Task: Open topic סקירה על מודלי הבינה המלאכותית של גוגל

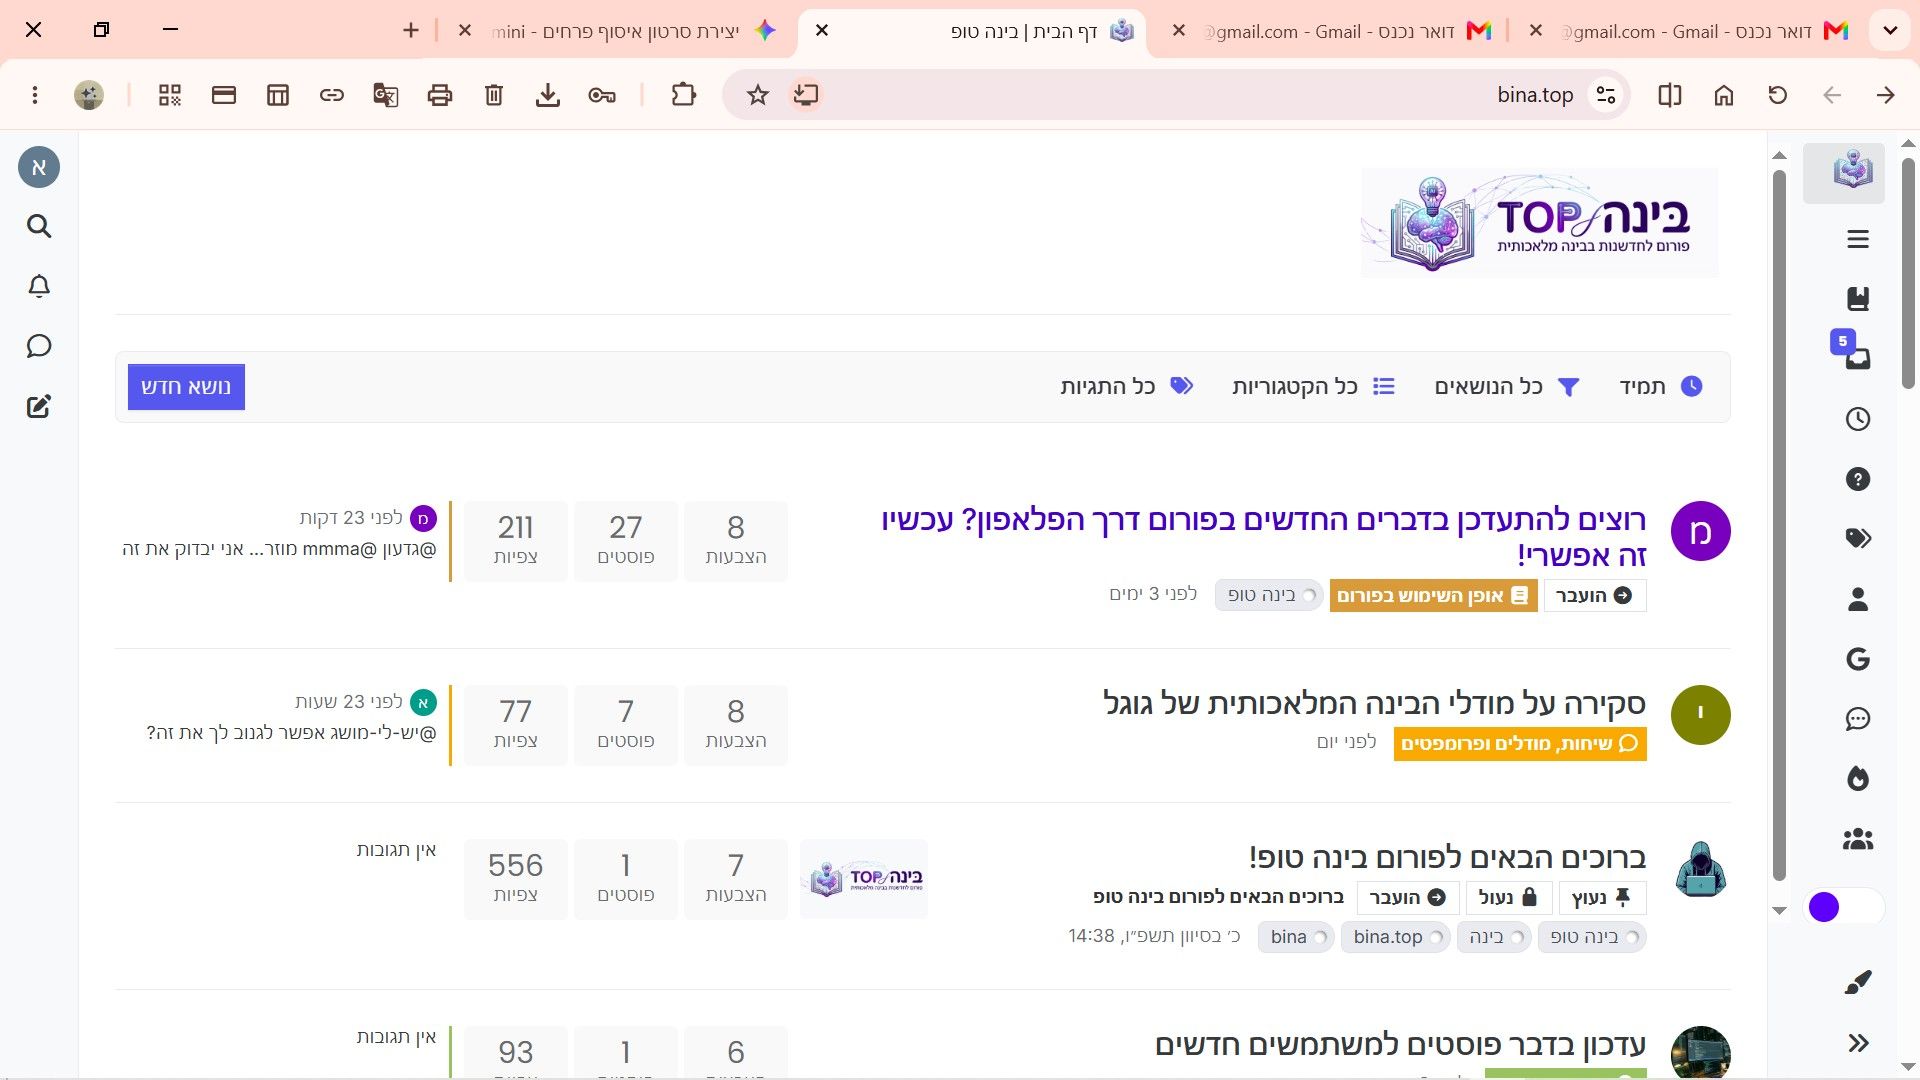Action: (1374, 703)
